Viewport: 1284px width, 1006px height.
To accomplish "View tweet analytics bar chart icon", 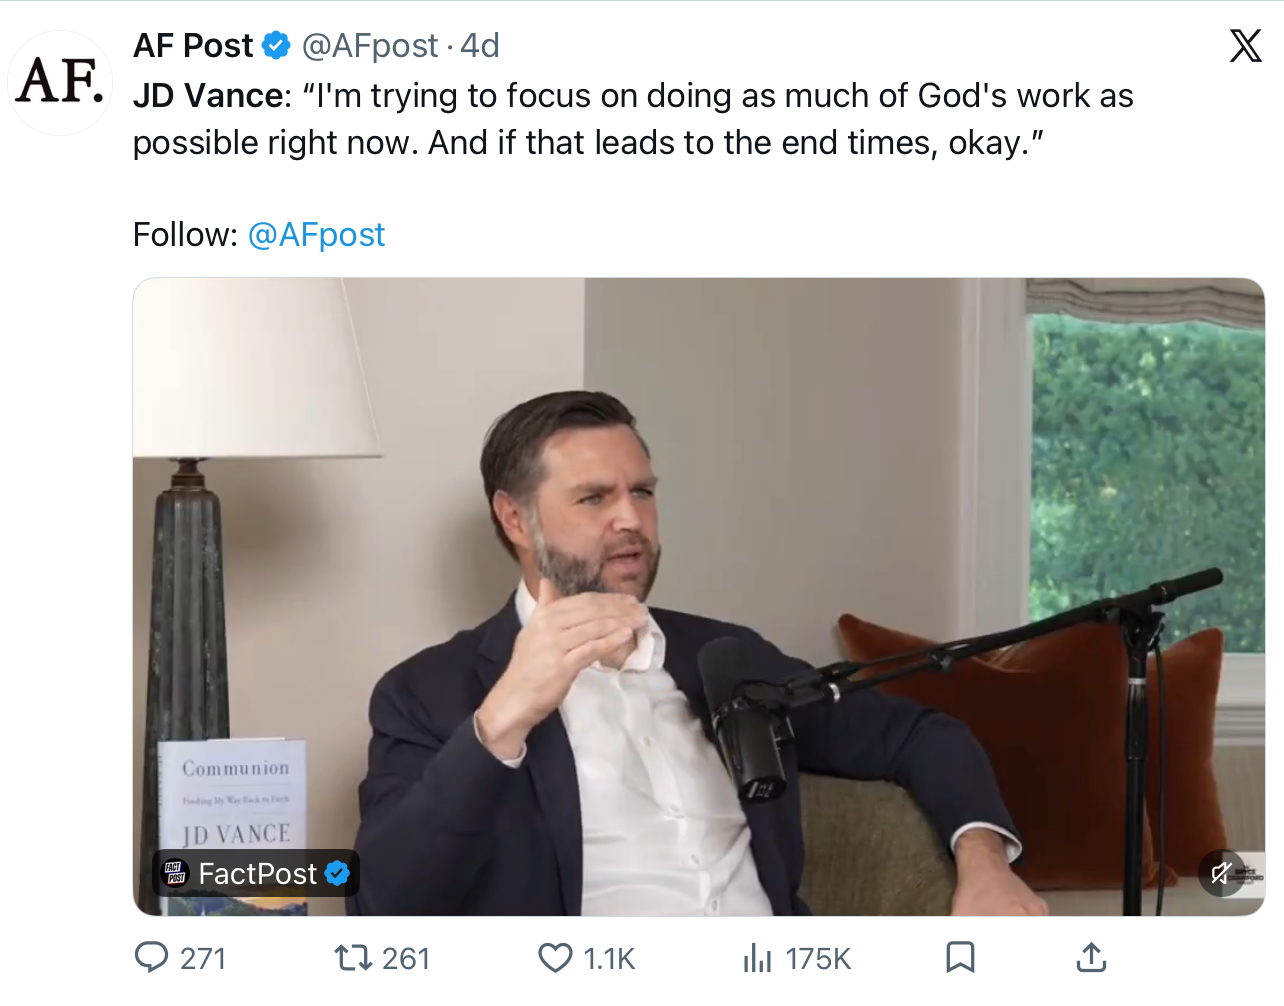I will (x=757, y=958).
